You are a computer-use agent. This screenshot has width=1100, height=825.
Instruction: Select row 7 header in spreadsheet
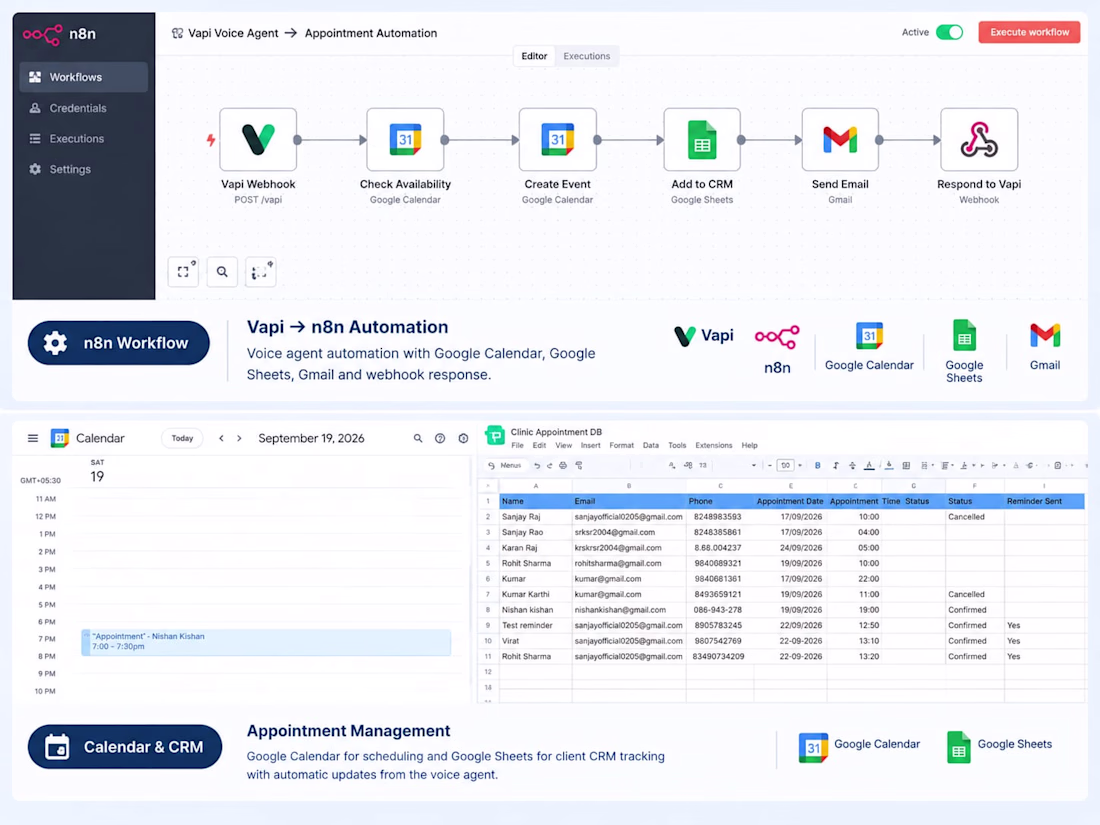tap(488, 594)
